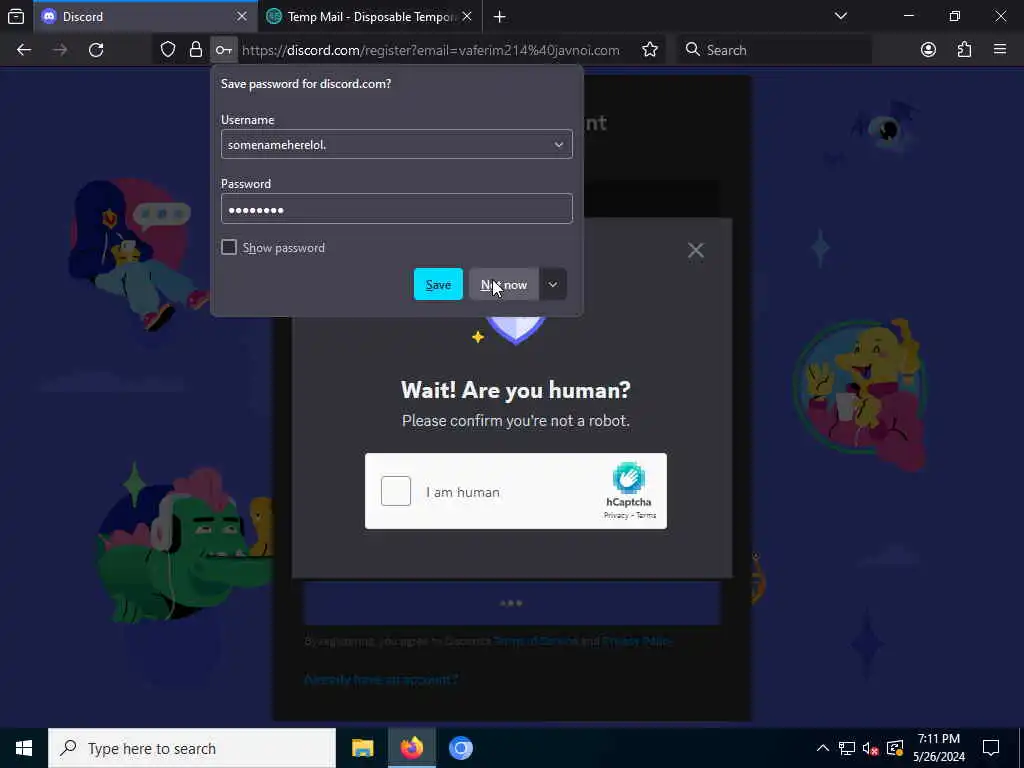
Task: Open the blue circle app on taskbar
Action: (460, 748)
